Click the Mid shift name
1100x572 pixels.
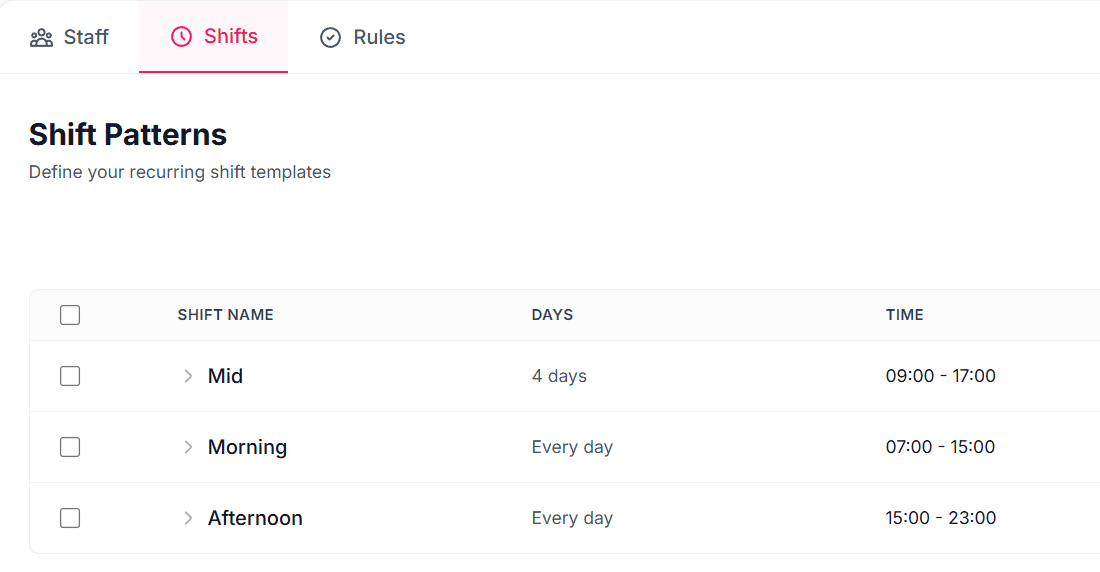coord(225,376)
